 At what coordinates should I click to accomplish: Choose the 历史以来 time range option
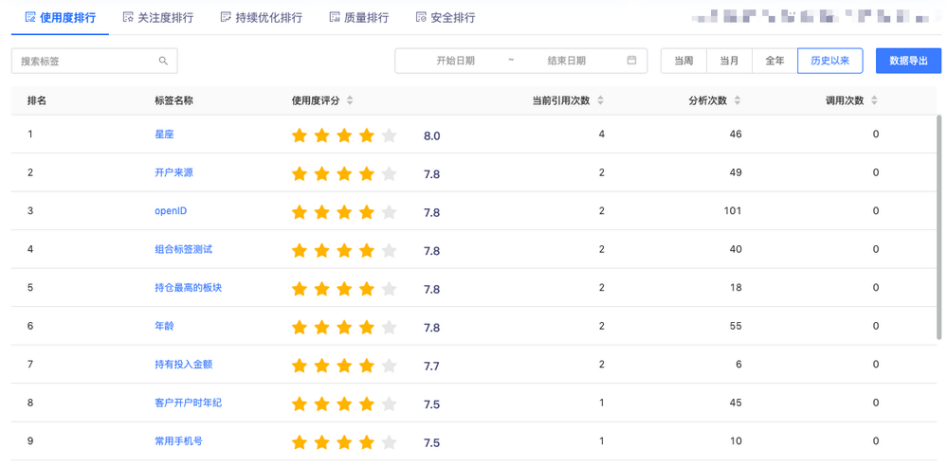pos(830,61)
